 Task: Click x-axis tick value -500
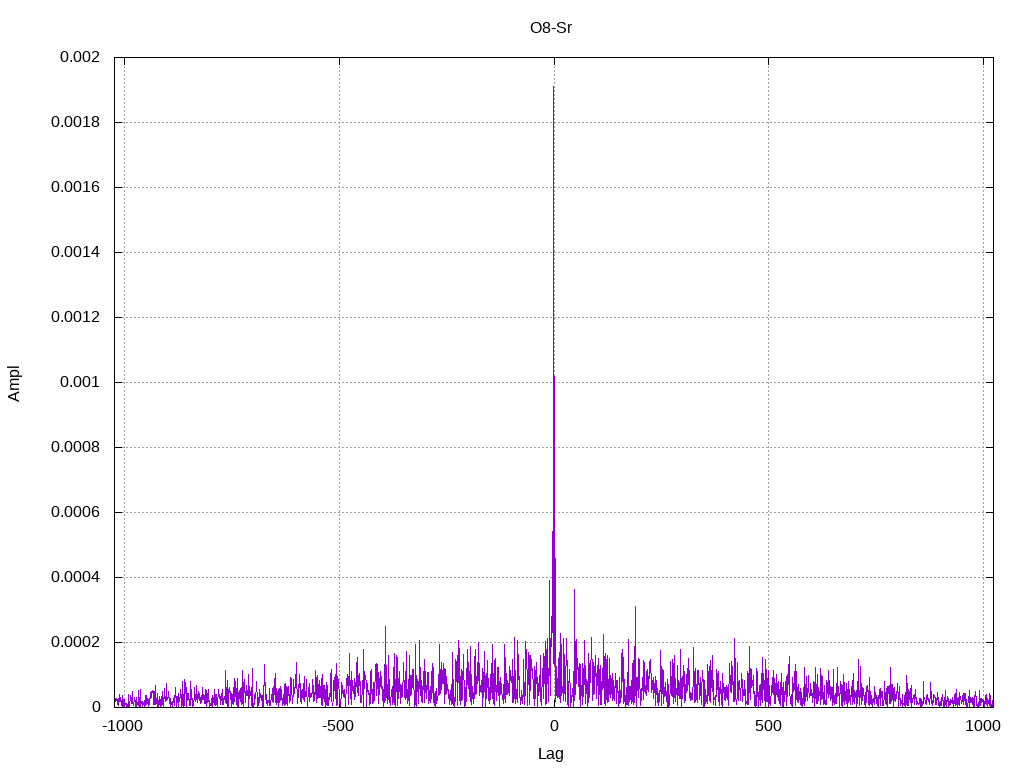[338, 726]
